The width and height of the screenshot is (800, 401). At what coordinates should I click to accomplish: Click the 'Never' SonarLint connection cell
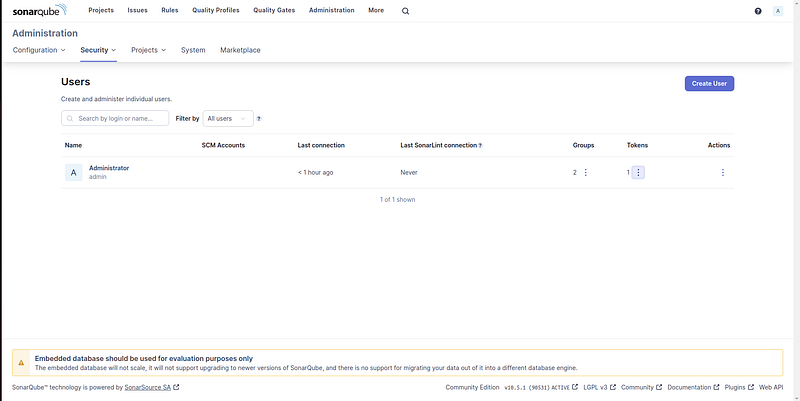[x=409, y=172]
